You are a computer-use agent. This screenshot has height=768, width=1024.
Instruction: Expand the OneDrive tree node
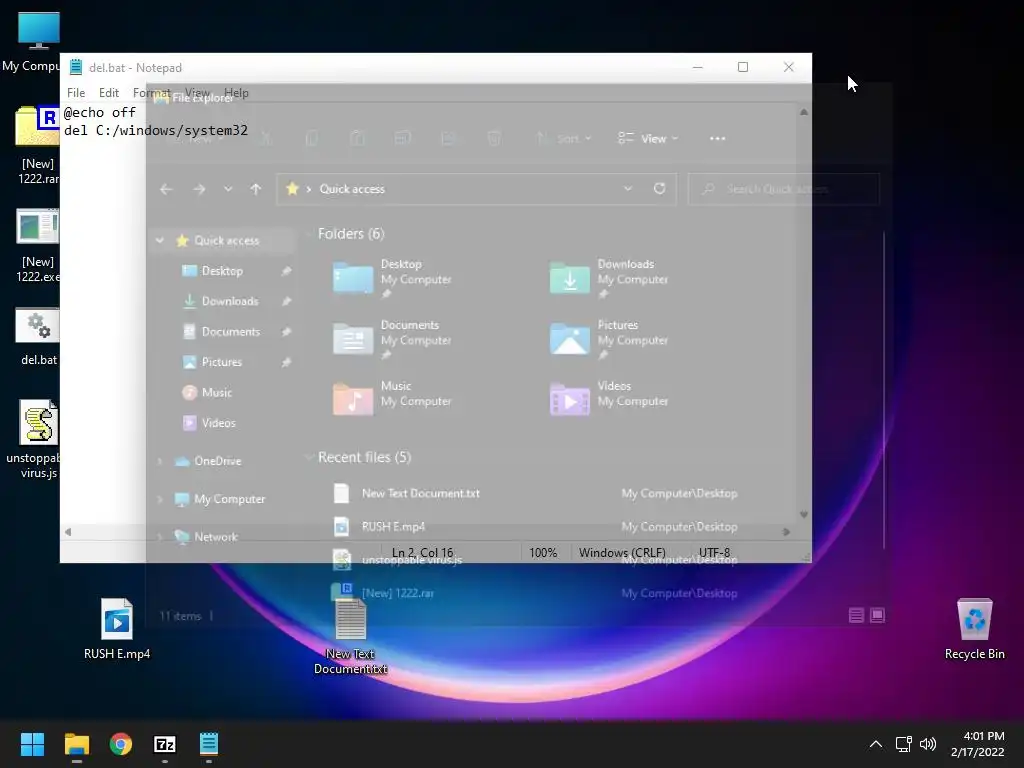pos(160,461)
